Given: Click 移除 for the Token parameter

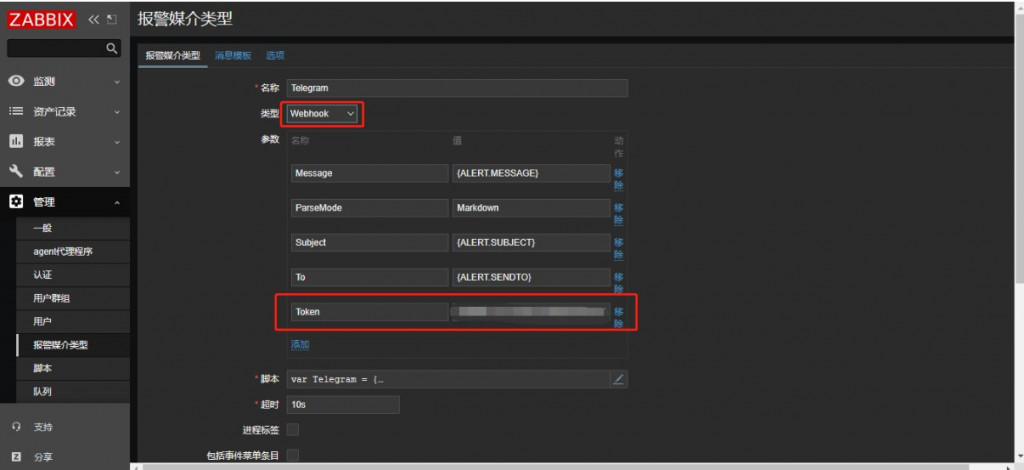Looking at the screenshot, I should [618, 317].
